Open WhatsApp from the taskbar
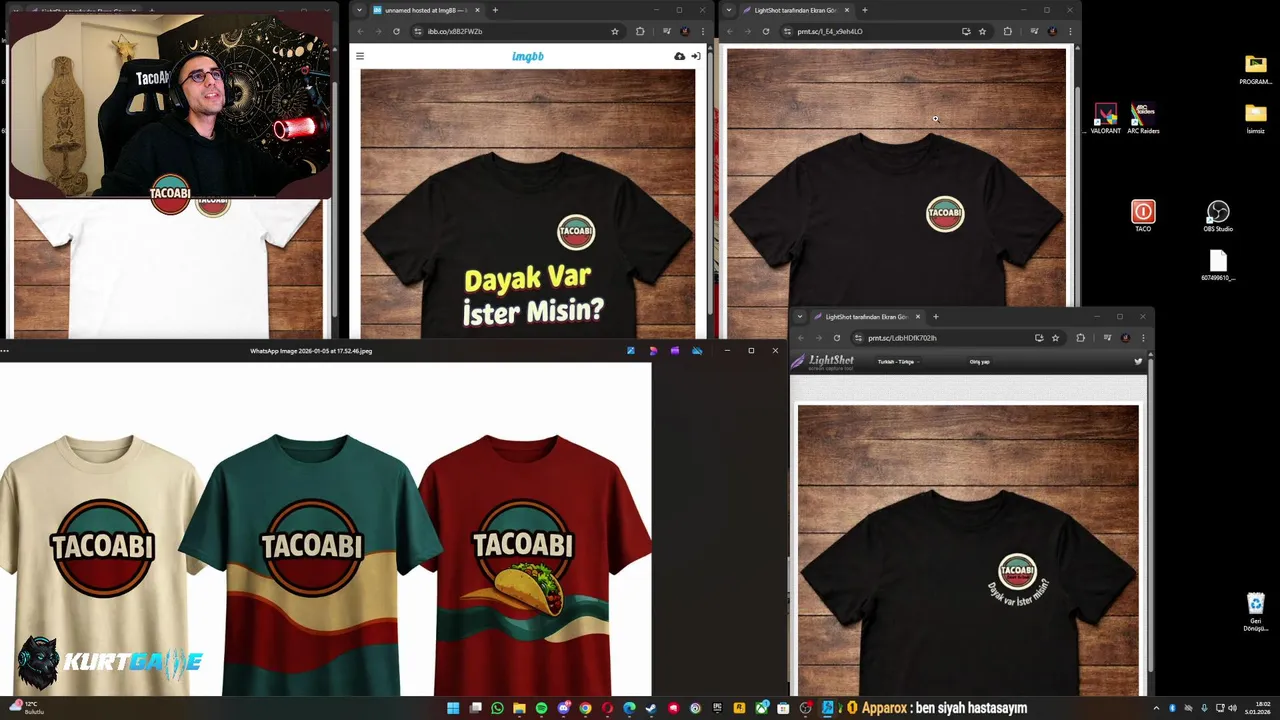1280x720 pixels. (x=497, y=708)
